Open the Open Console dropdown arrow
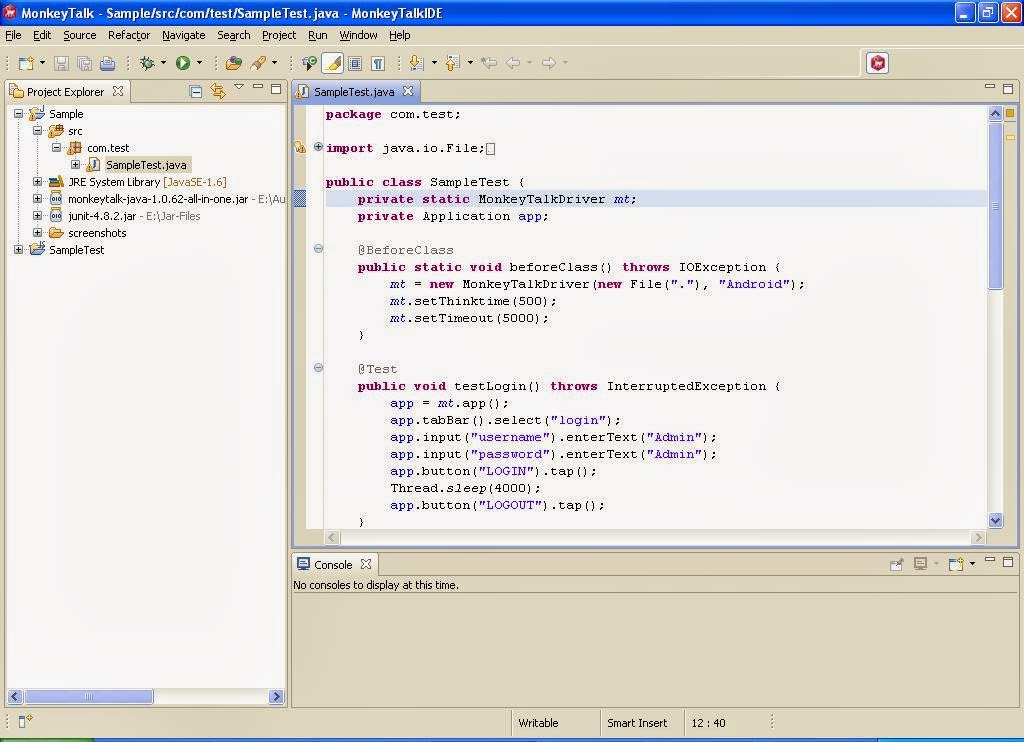1024x742 pixels. click(972, 563)
